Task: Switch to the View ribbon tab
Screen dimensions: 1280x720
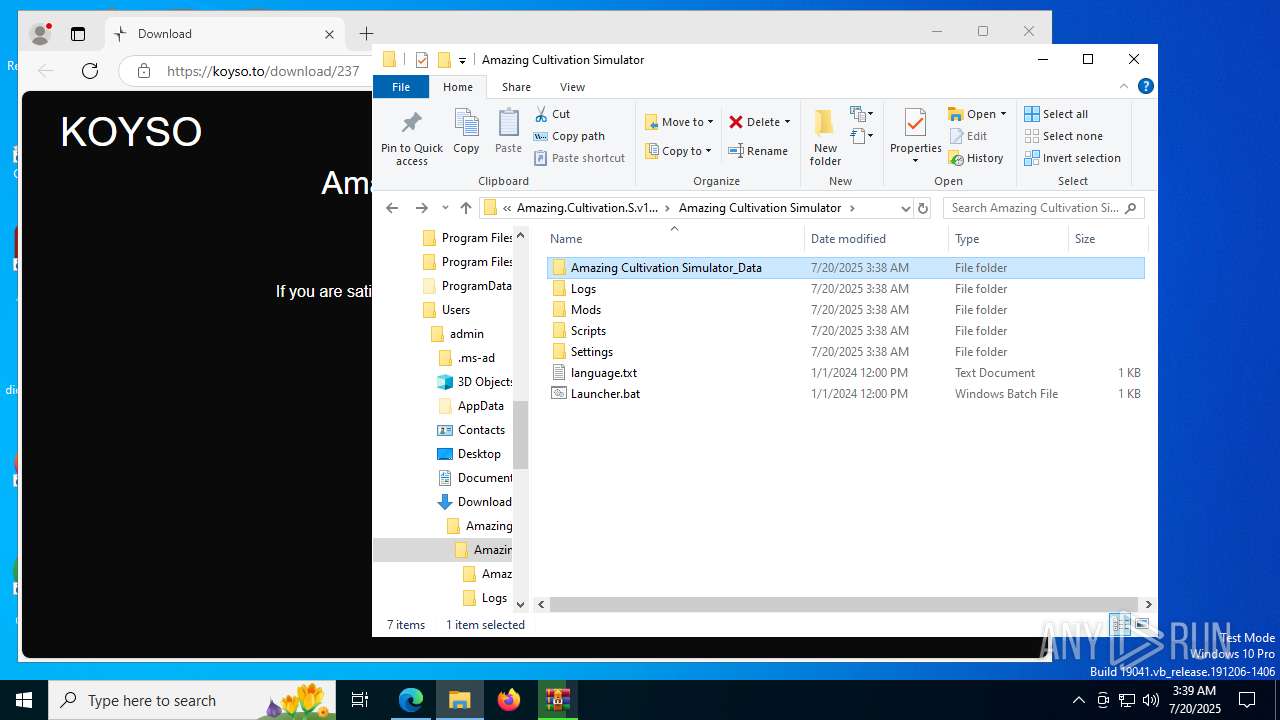Action: click(x=572, y=87)
